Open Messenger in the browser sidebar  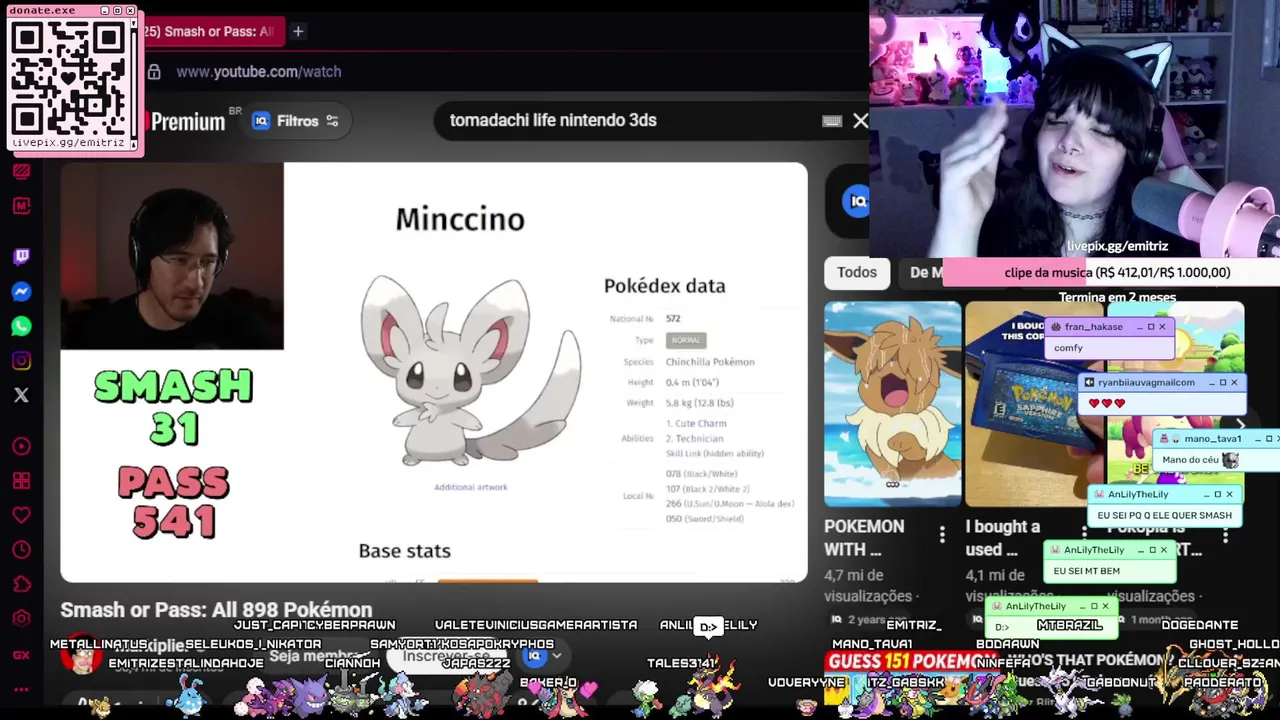click(21, 292)
